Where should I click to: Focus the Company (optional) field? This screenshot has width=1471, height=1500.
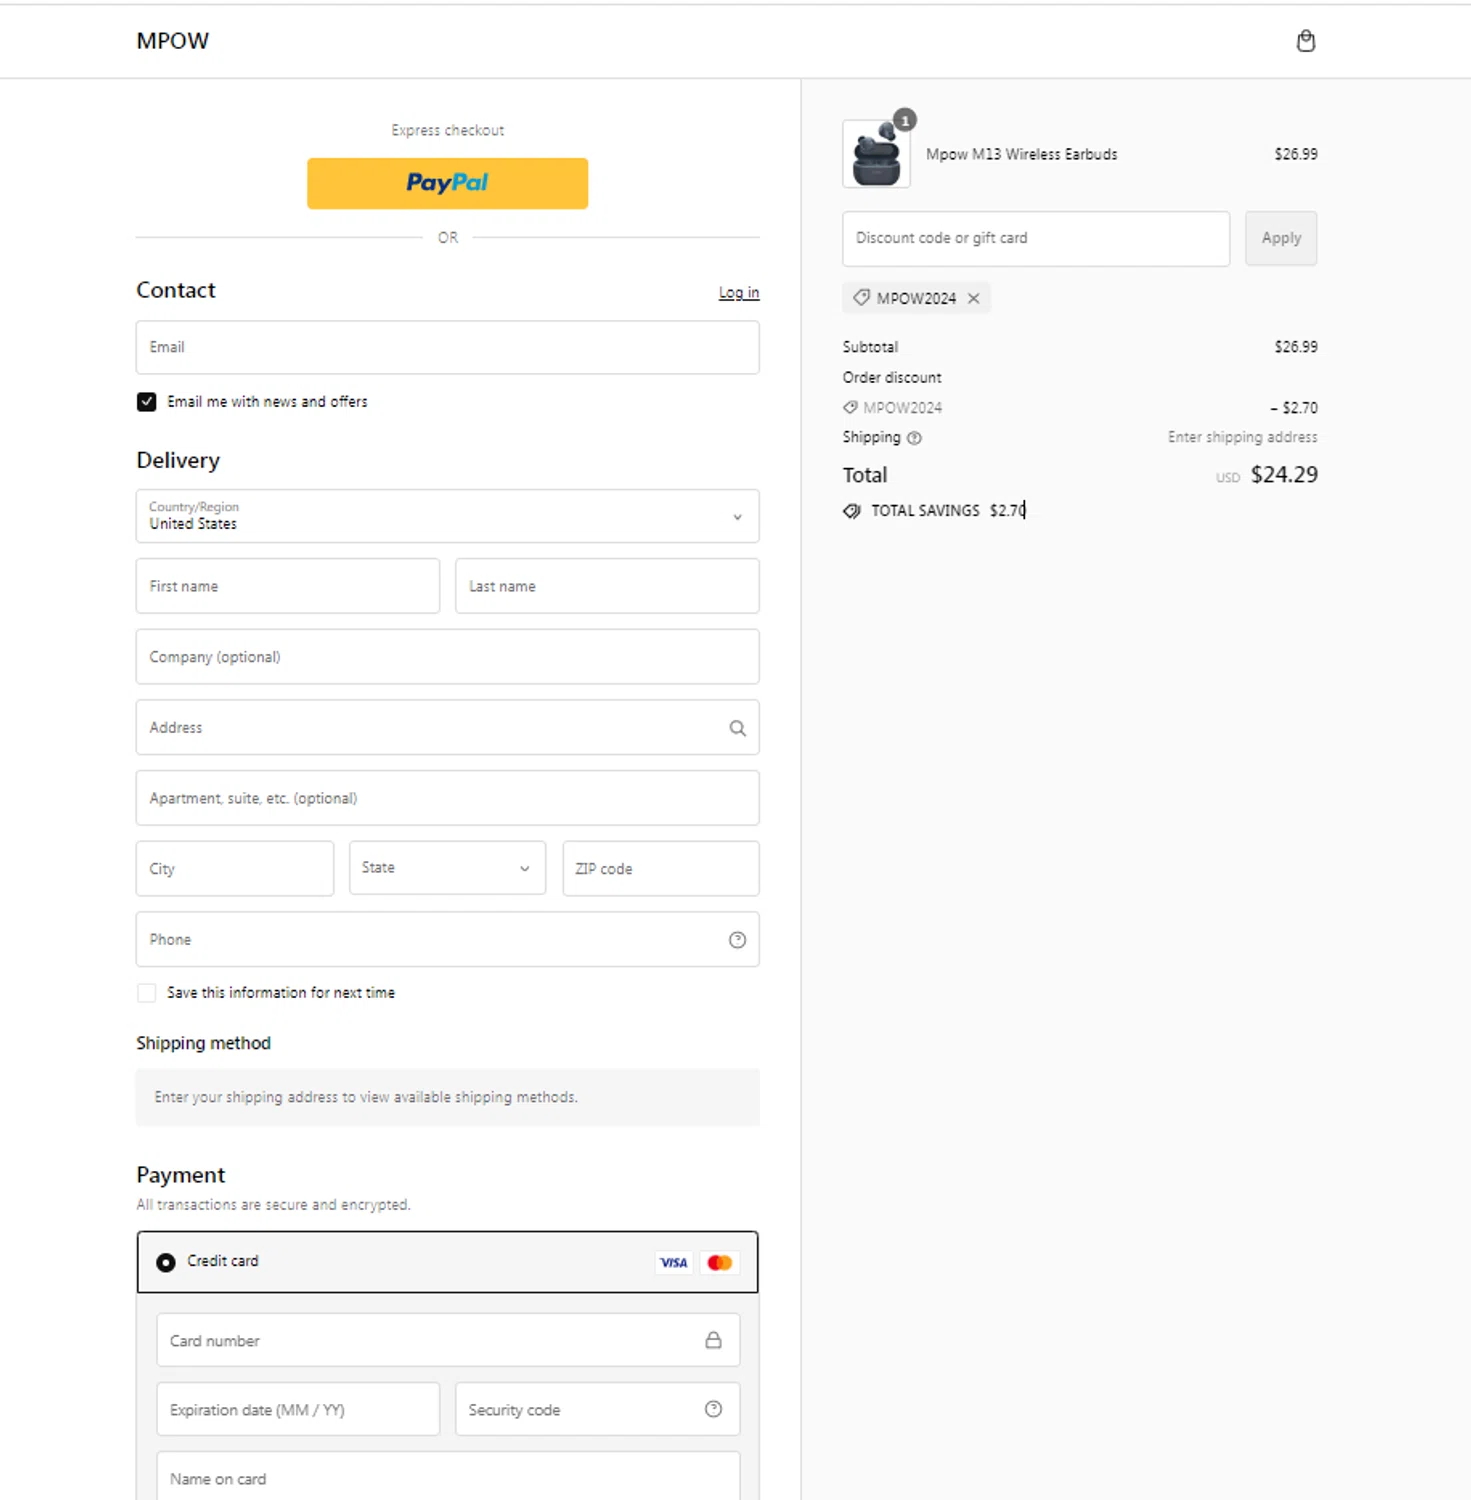pyautogui.click(x=447, y=657)
